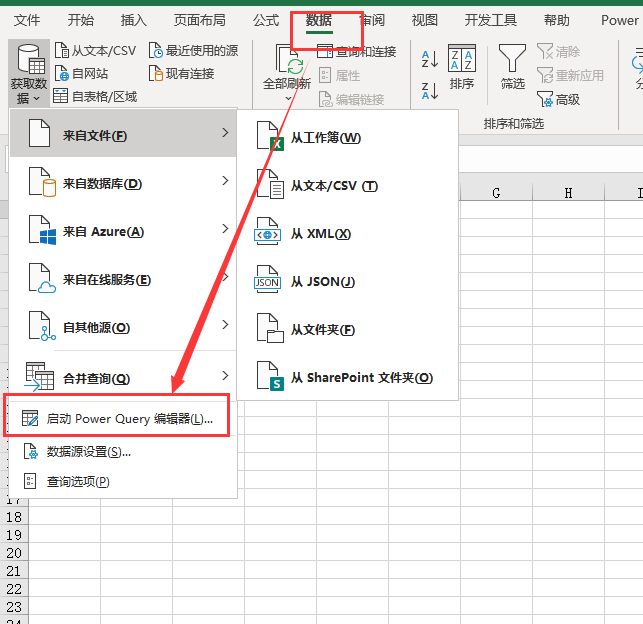Switch to the 开发工具 tab
This screenshot has width=643, height=624.
coord(490,20)
